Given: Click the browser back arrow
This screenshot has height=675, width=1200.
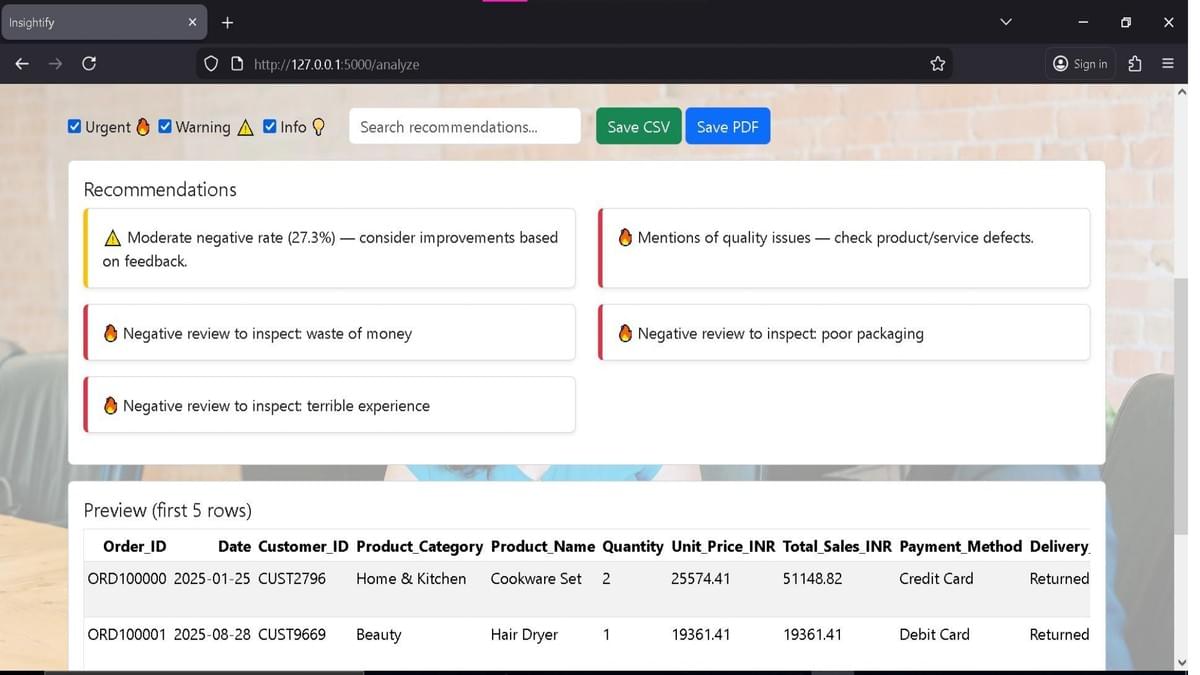Looking at the screenshot, I should pos(22,64).
